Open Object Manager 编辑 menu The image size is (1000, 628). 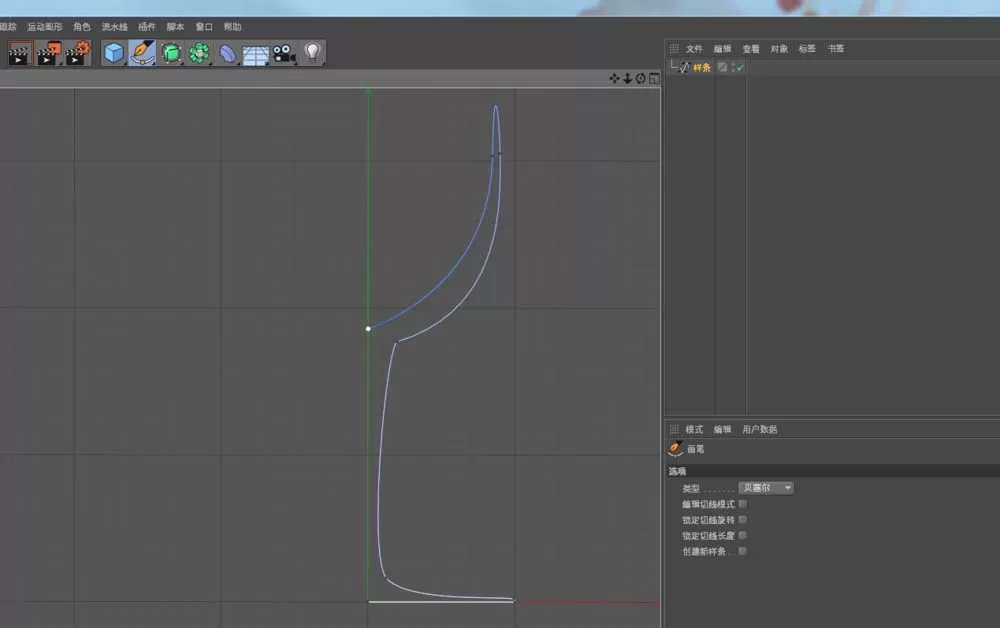(x=723, y=48)
